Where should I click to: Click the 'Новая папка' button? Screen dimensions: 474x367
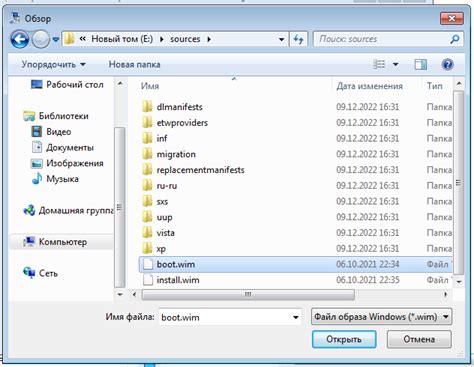(134, 64)
